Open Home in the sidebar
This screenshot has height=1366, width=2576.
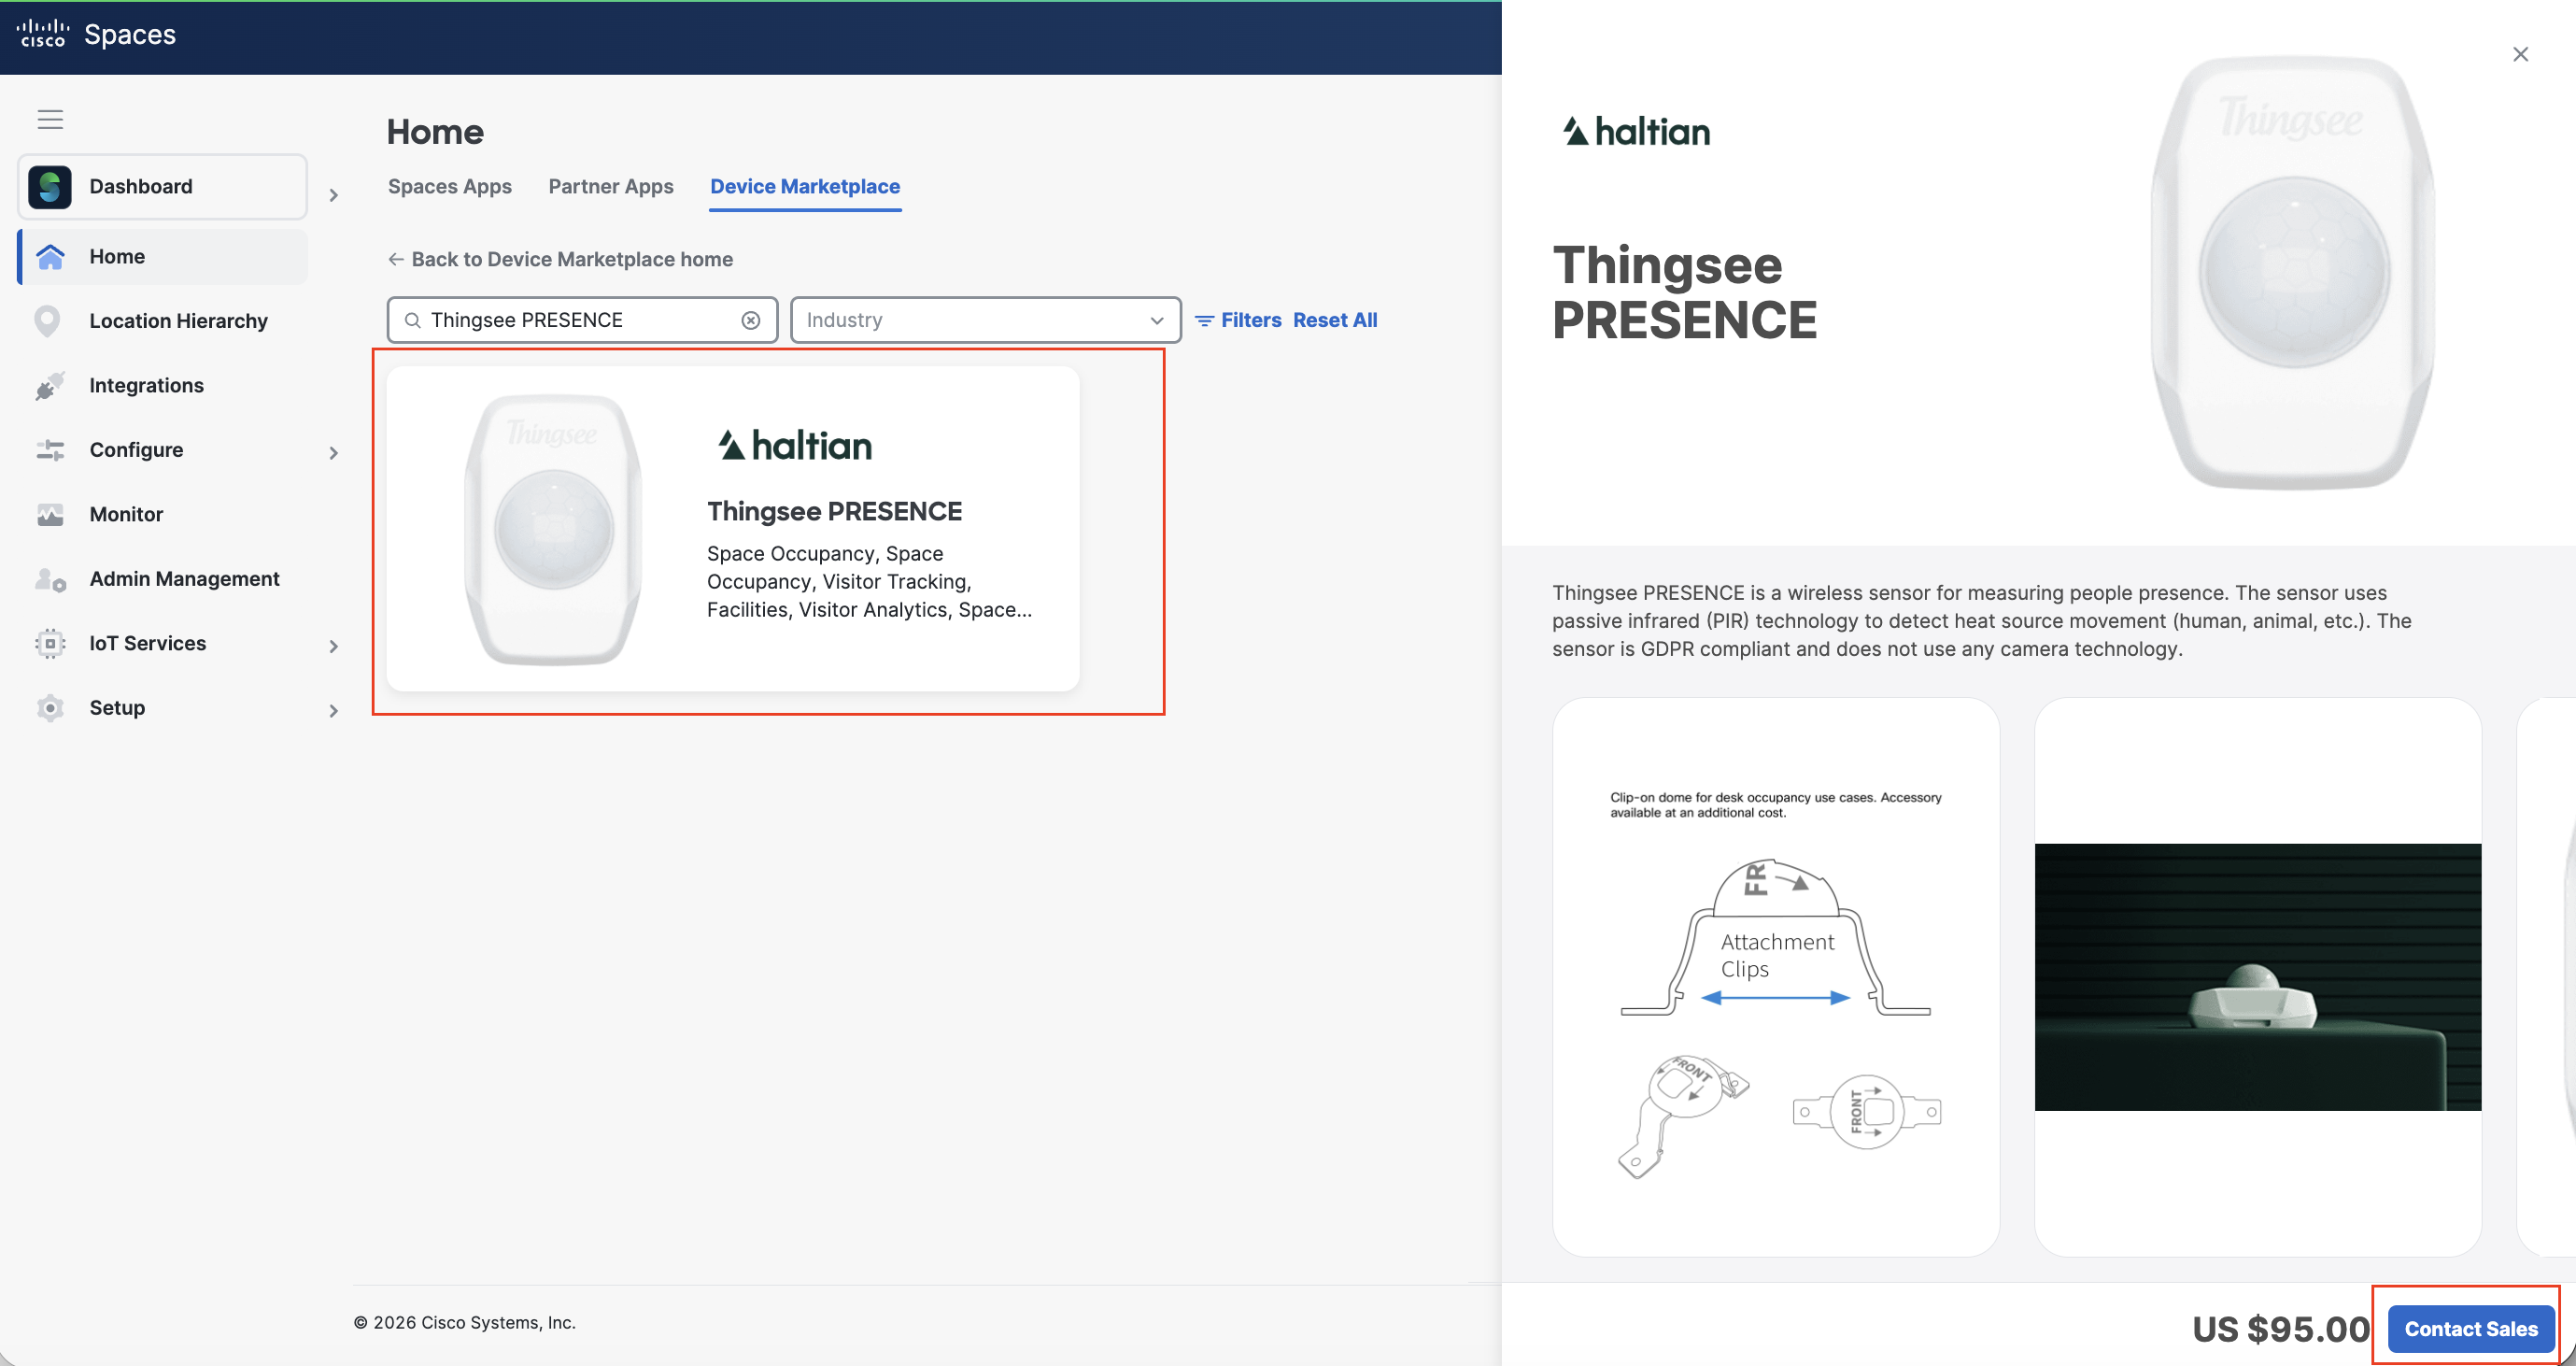(x=163, y=257)
